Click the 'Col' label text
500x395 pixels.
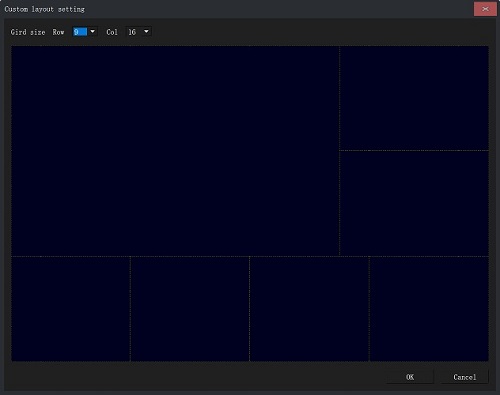click(x=112, y=32)
